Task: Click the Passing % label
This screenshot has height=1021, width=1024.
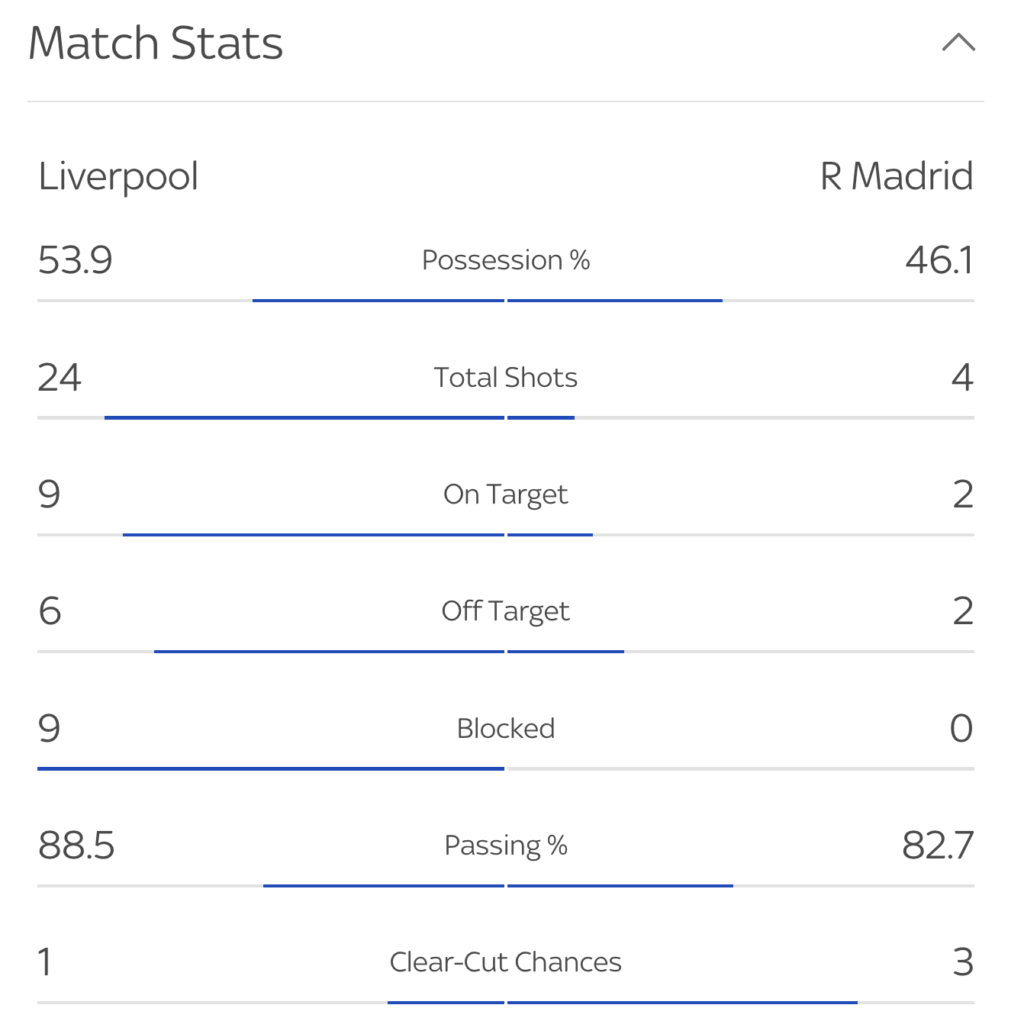Action: click(505, 846)
